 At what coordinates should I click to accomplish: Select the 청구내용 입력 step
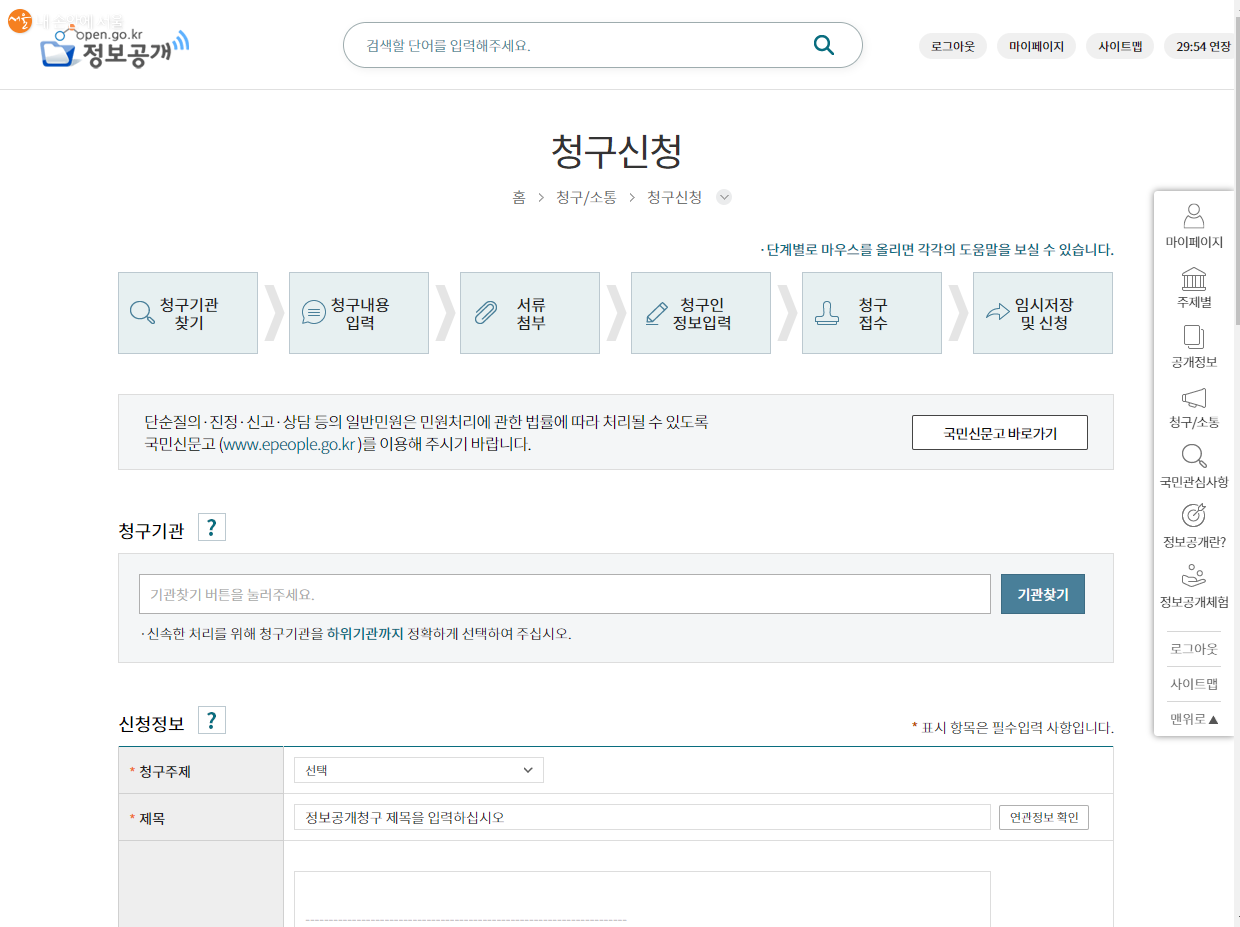click(x=359, y=313)
